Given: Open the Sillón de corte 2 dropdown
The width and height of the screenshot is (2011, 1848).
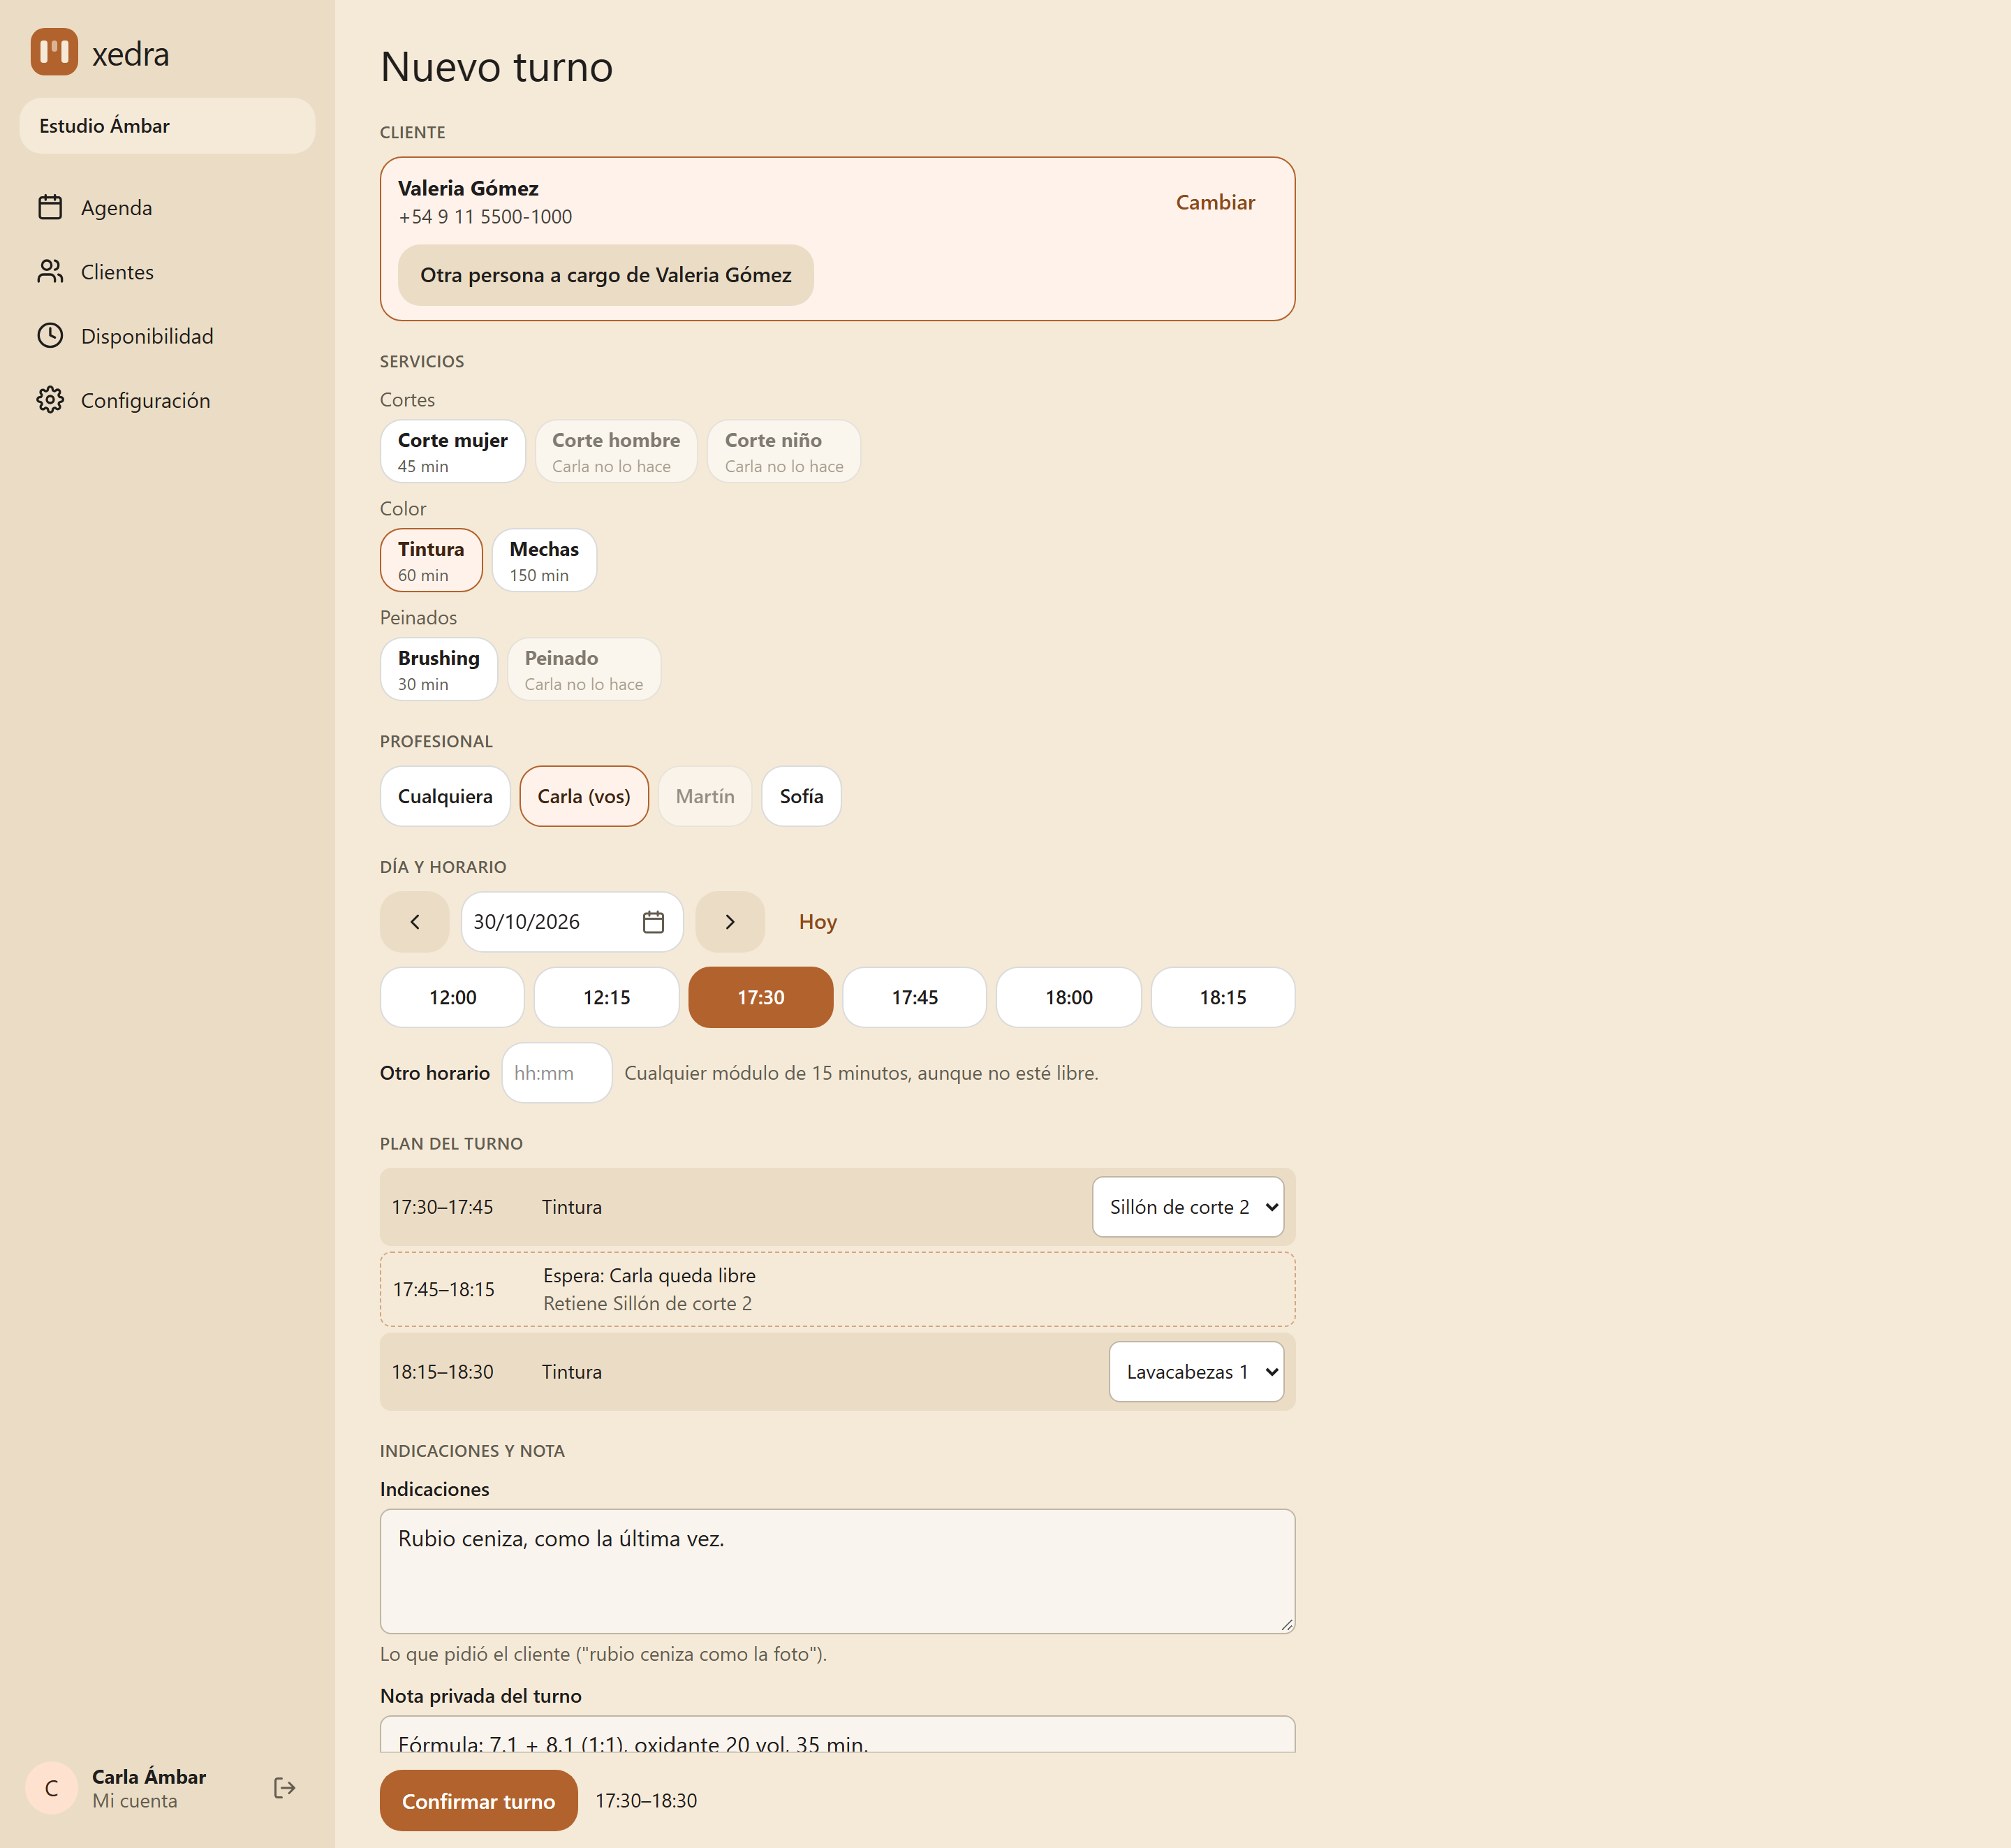Looking at the screenshot, I should [x=1188, y=1207].
